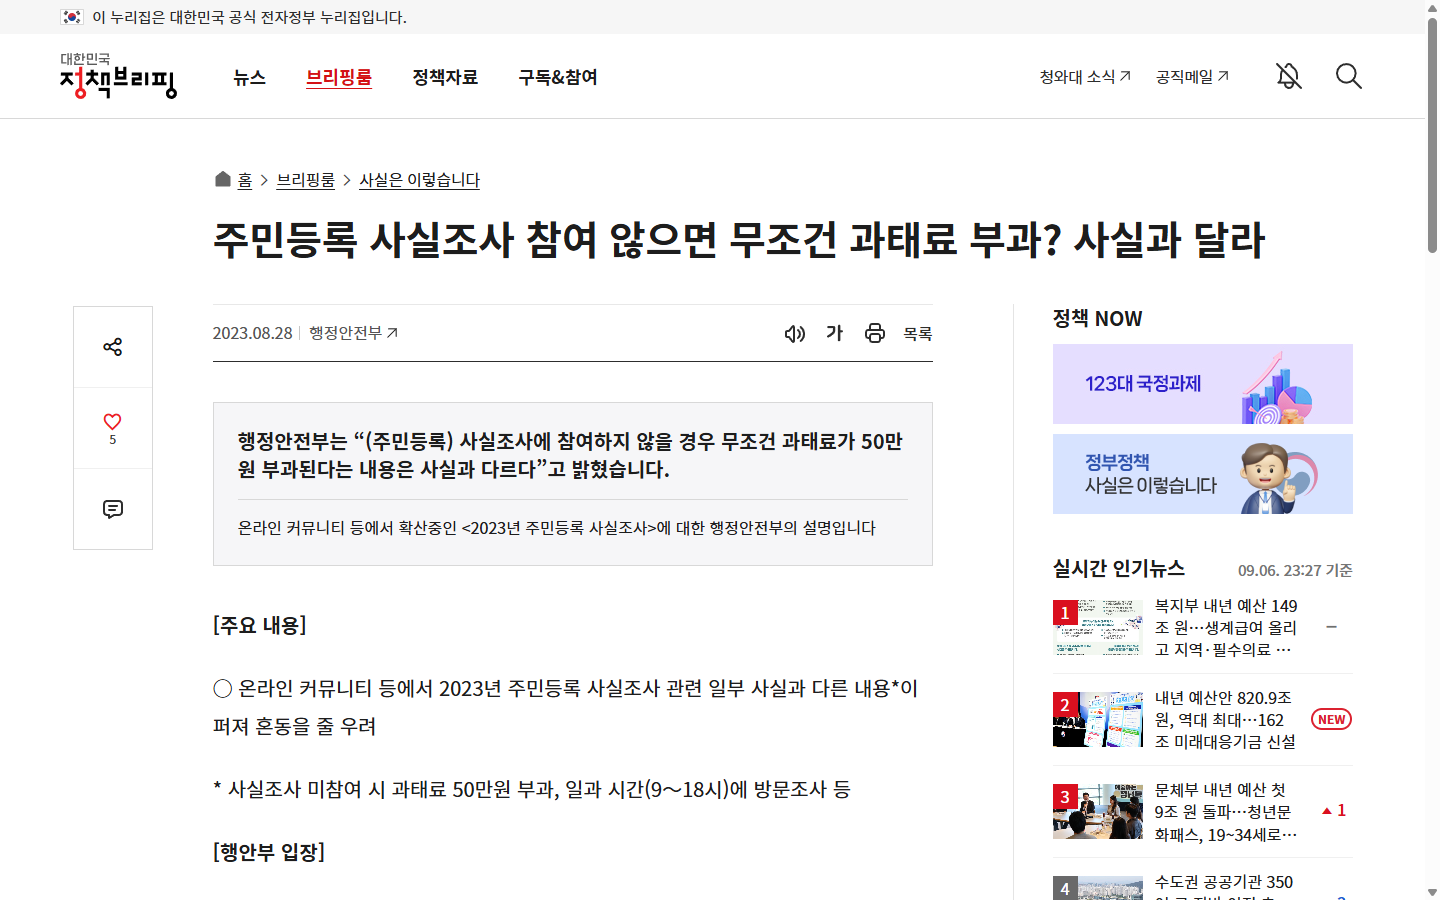Go to the 홈 breadcrumb link

(245, 180)
